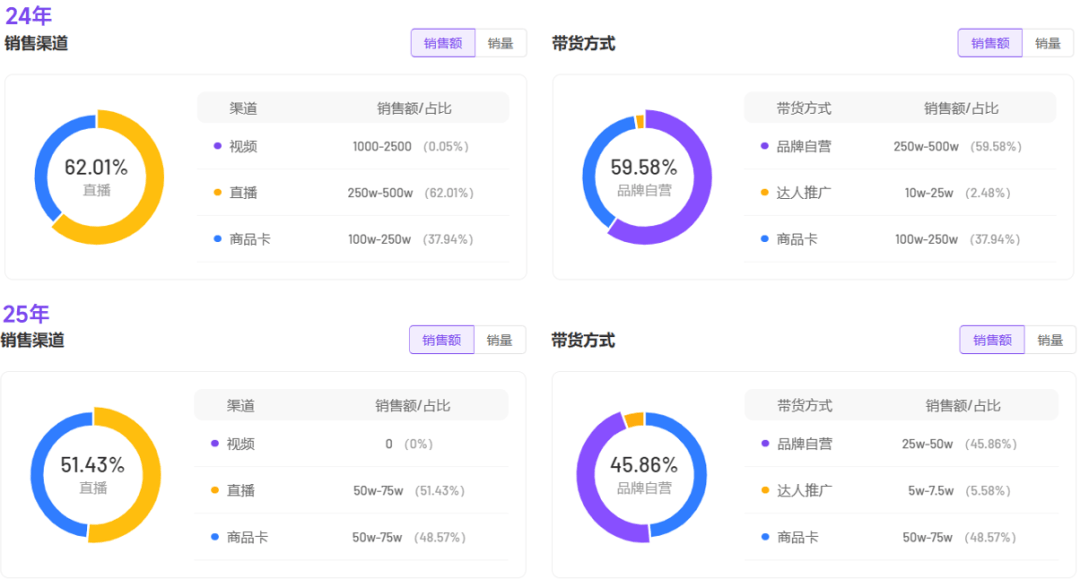This screenshot has height=579, width=1080.
Task: Switch to 销量 in 25年 销售渠道 panel
Action: (x=499, y=339)
